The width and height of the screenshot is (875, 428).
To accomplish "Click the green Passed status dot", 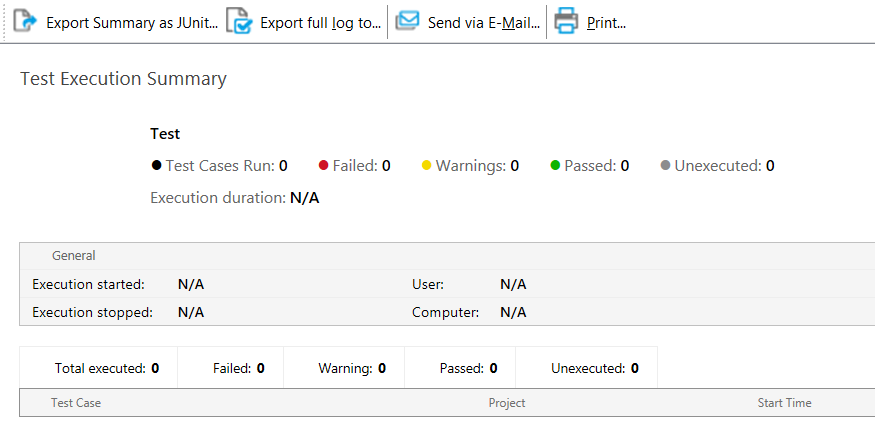I will 555,166.
